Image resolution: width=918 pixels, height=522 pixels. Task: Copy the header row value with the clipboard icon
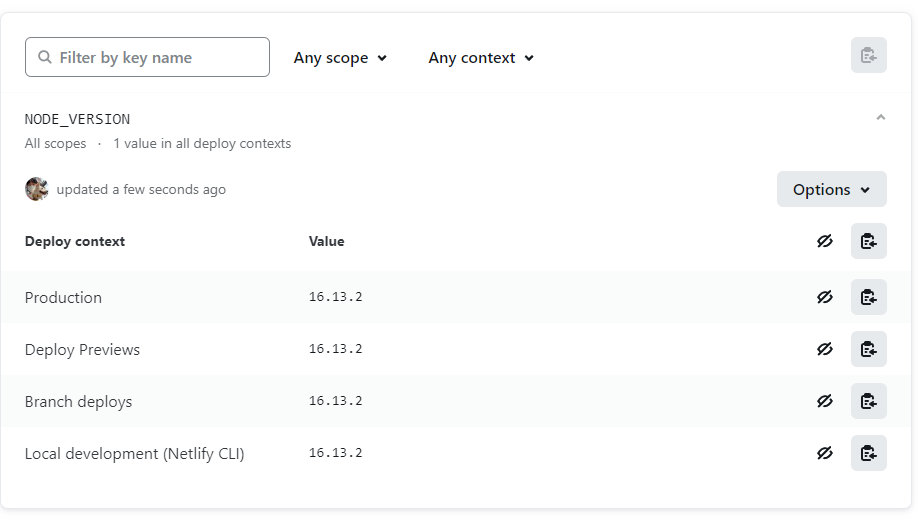[x=868, y=241]
